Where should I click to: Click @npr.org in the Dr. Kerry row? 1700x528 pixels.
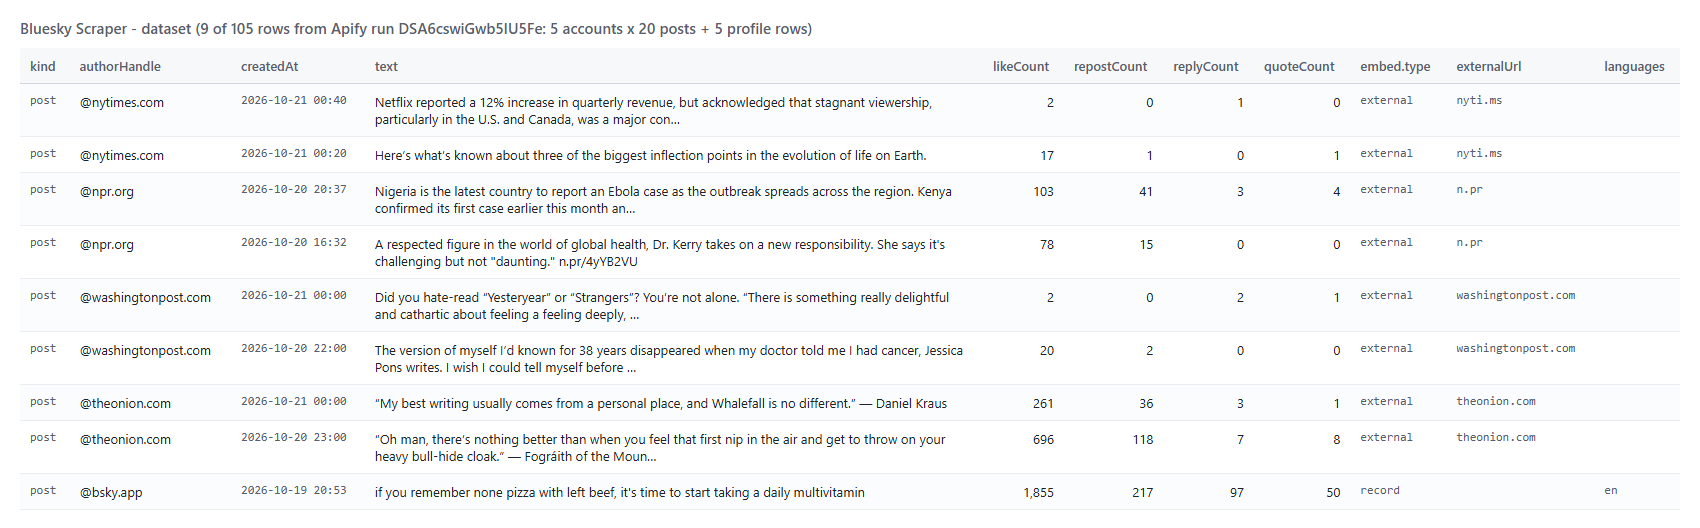coord(107,245)
